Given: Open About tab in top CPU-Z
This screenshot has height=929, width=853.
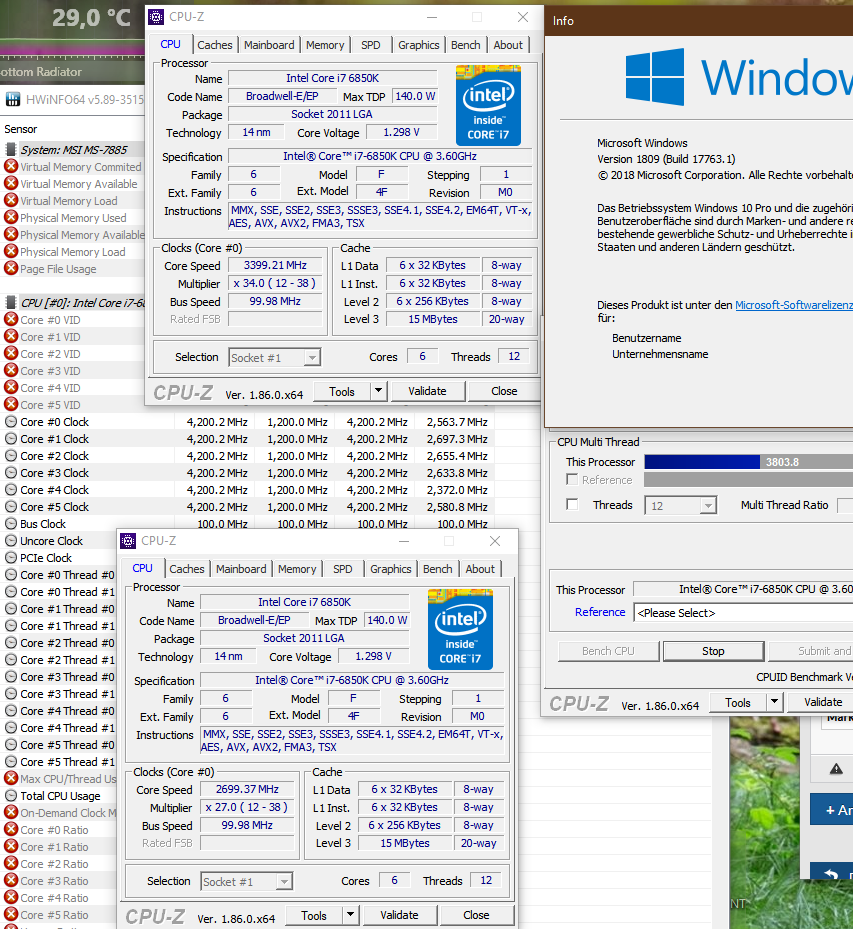Looking at the screenshot, I should tap(508, 45).
